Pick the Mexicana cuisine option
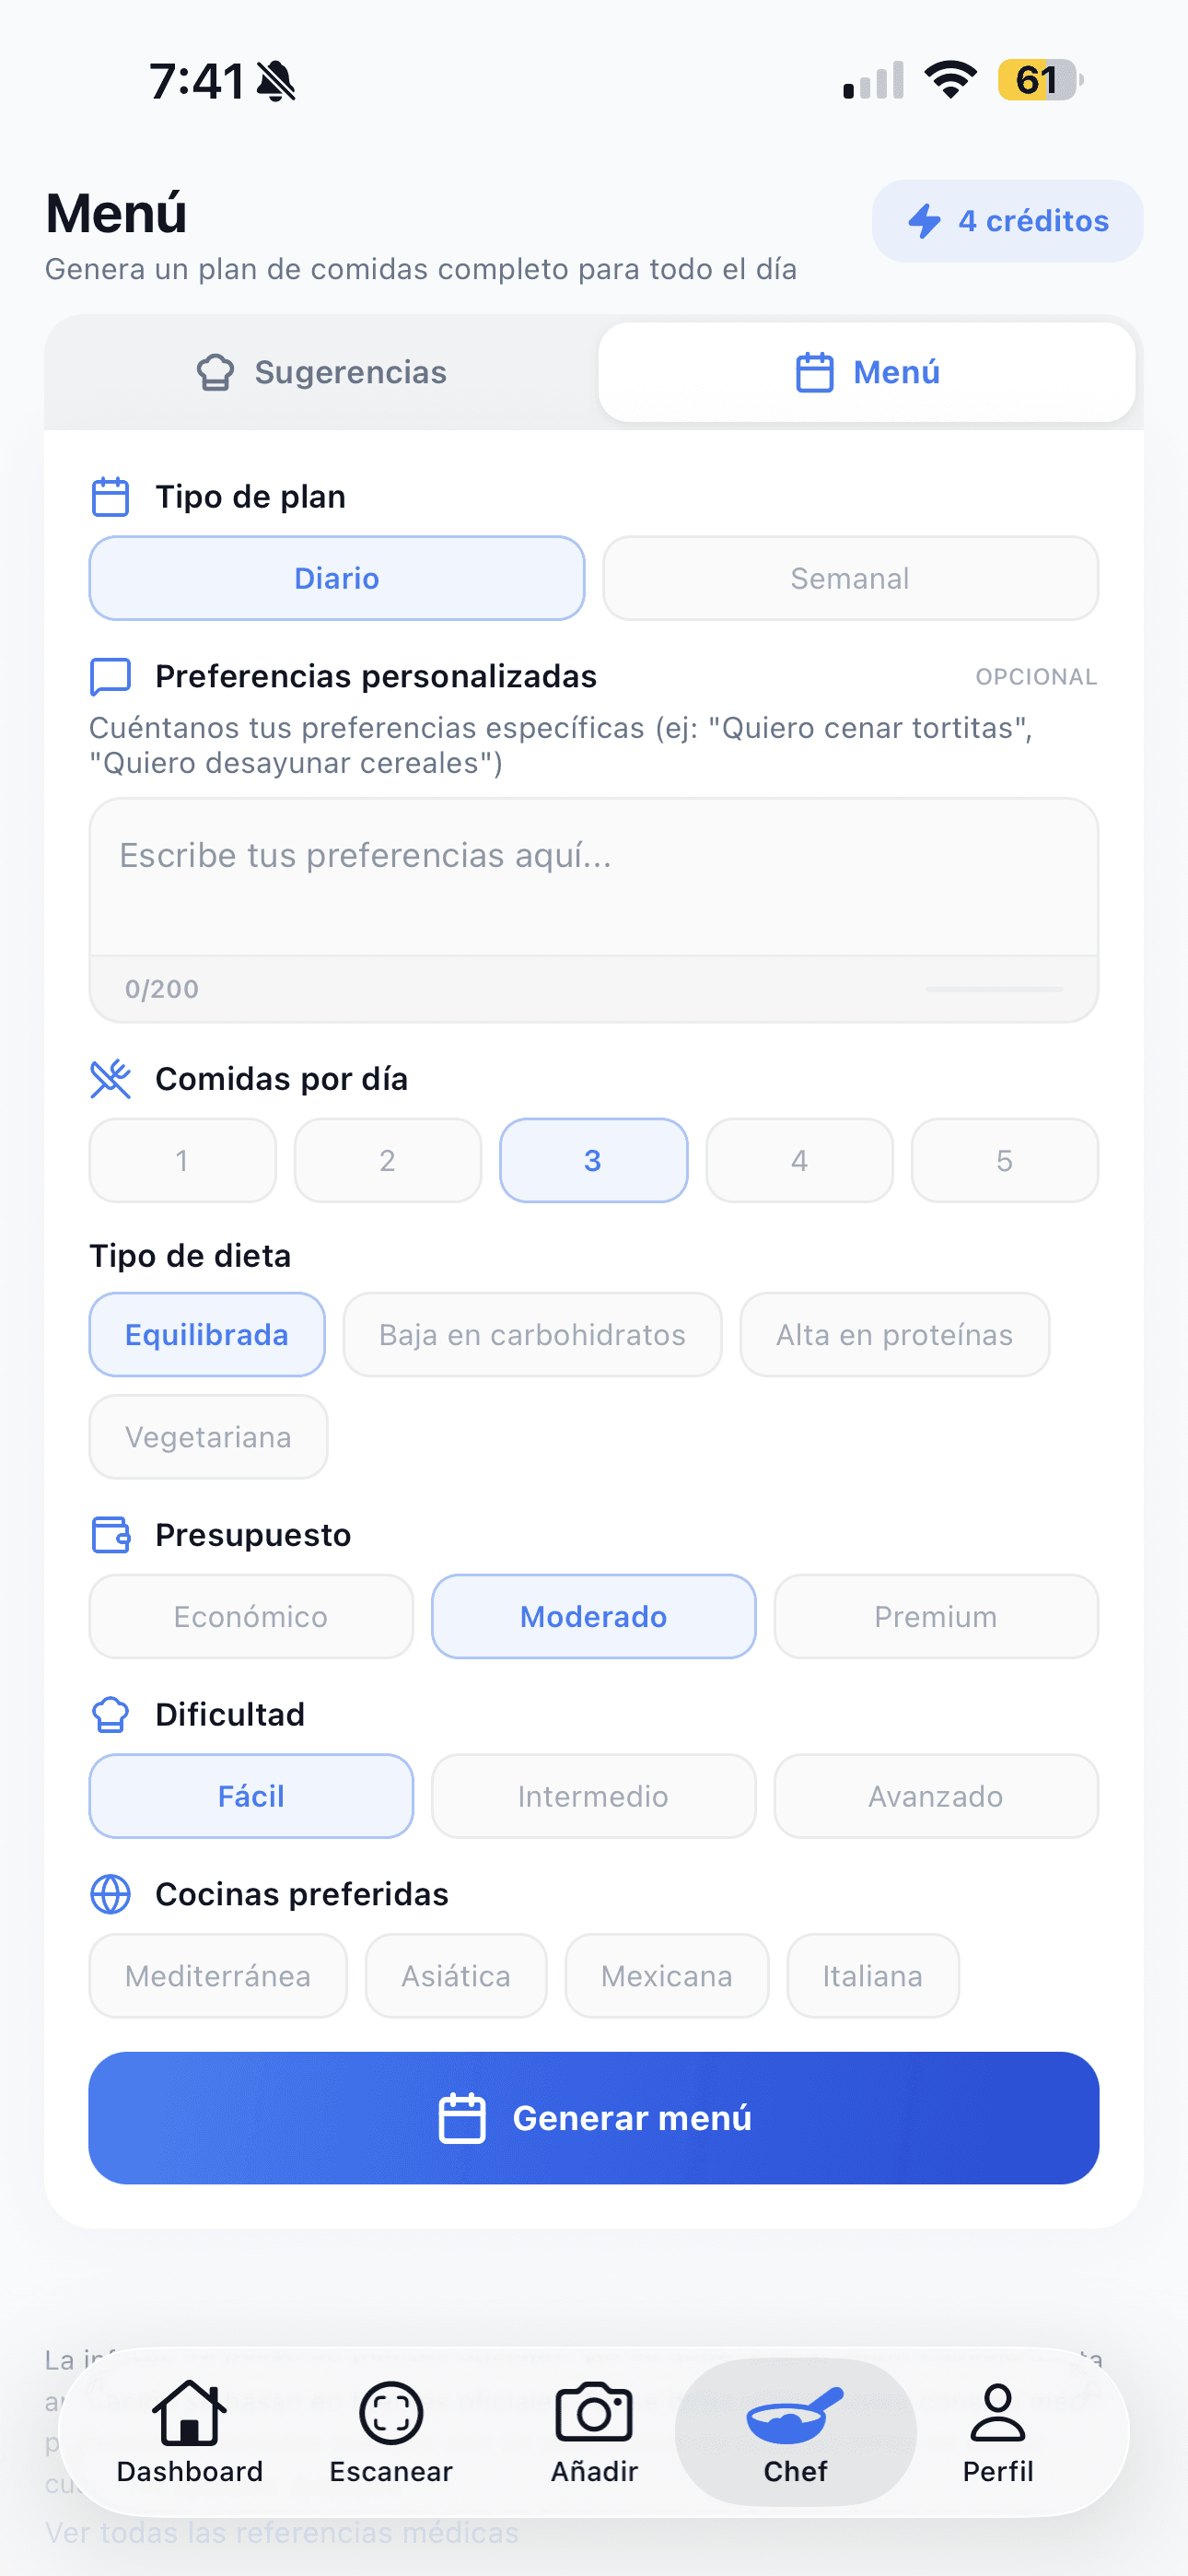The width and height of the screenshot is (1188, 2576). (x=666, y=1975)
